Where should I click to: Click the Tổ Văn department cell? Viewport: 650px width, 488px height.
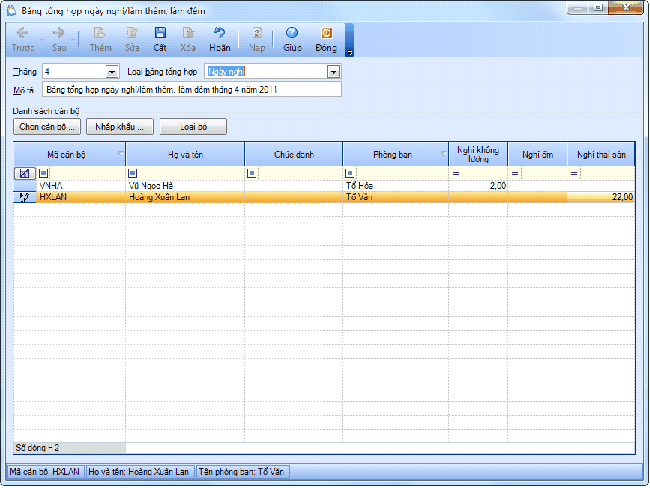[395, 197]
